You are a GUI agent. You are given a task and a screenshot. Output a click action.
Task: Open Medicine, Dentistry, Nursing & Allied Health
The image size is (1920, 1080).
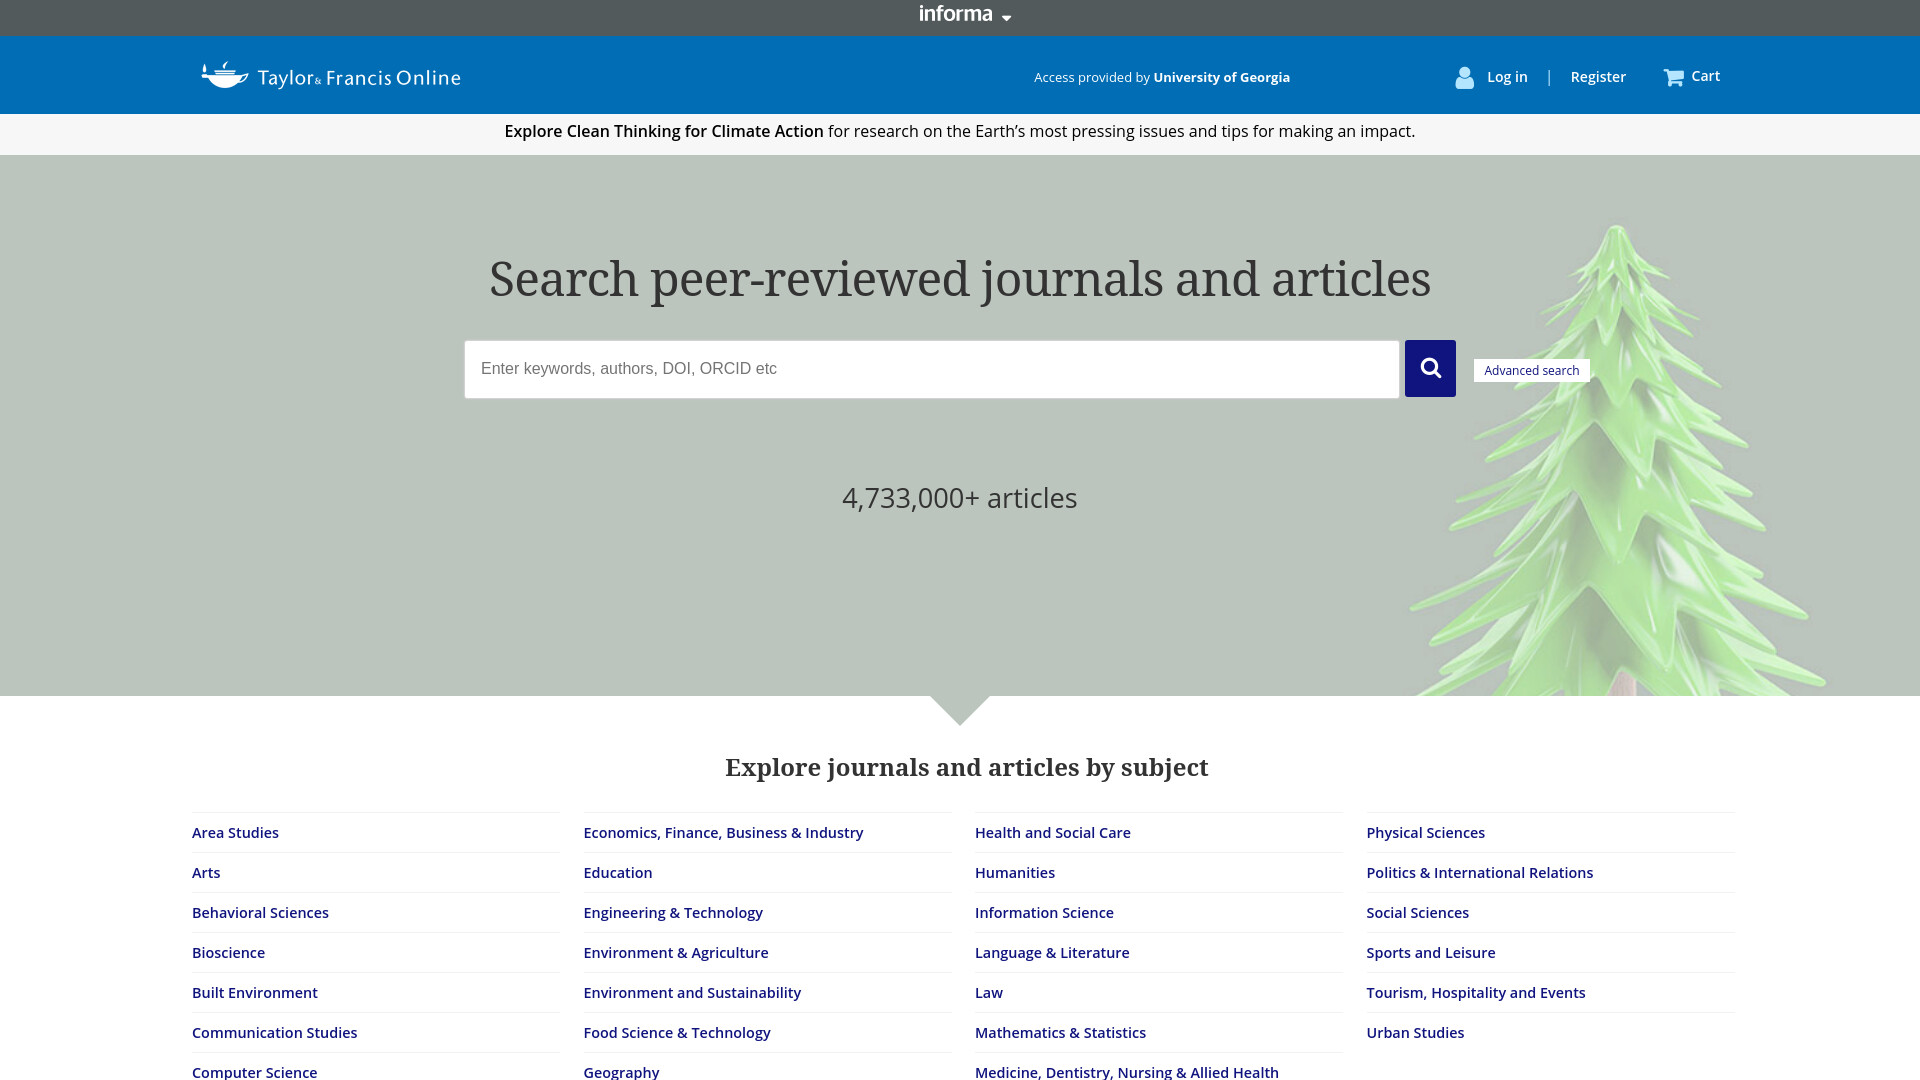(1127, 1072)
